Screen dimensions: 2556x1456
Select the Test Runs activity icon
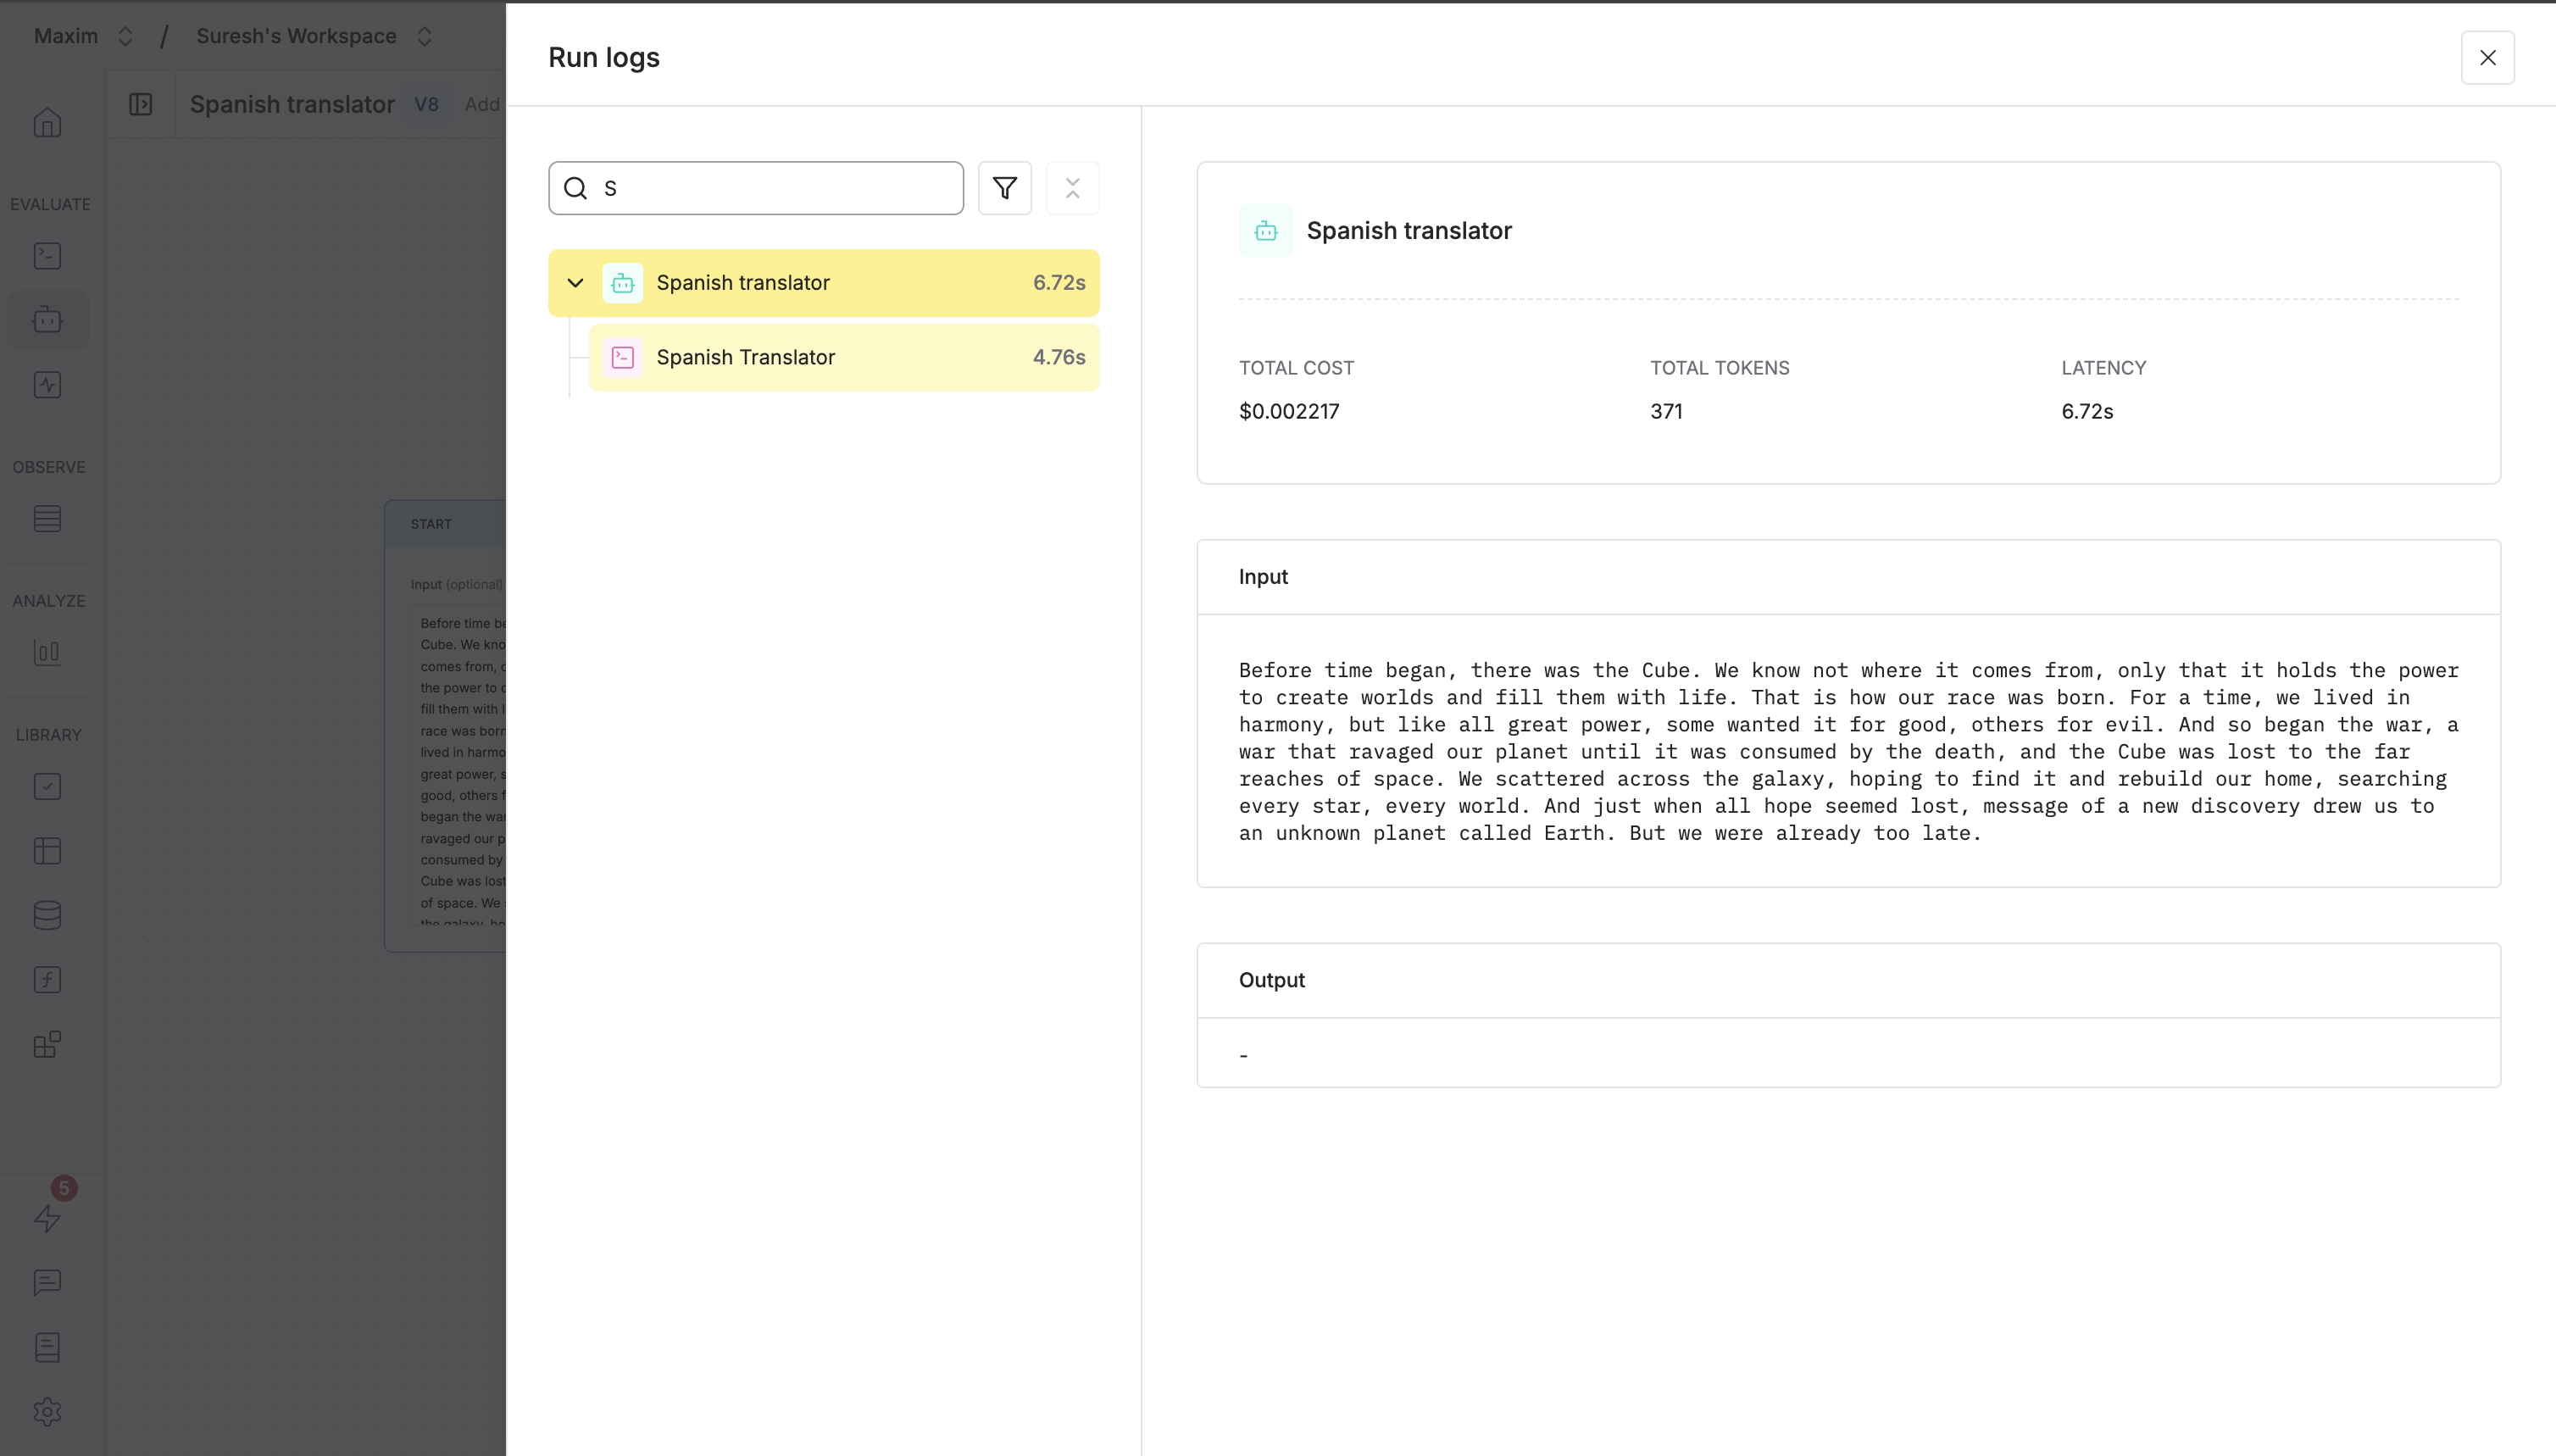[47, 384]
